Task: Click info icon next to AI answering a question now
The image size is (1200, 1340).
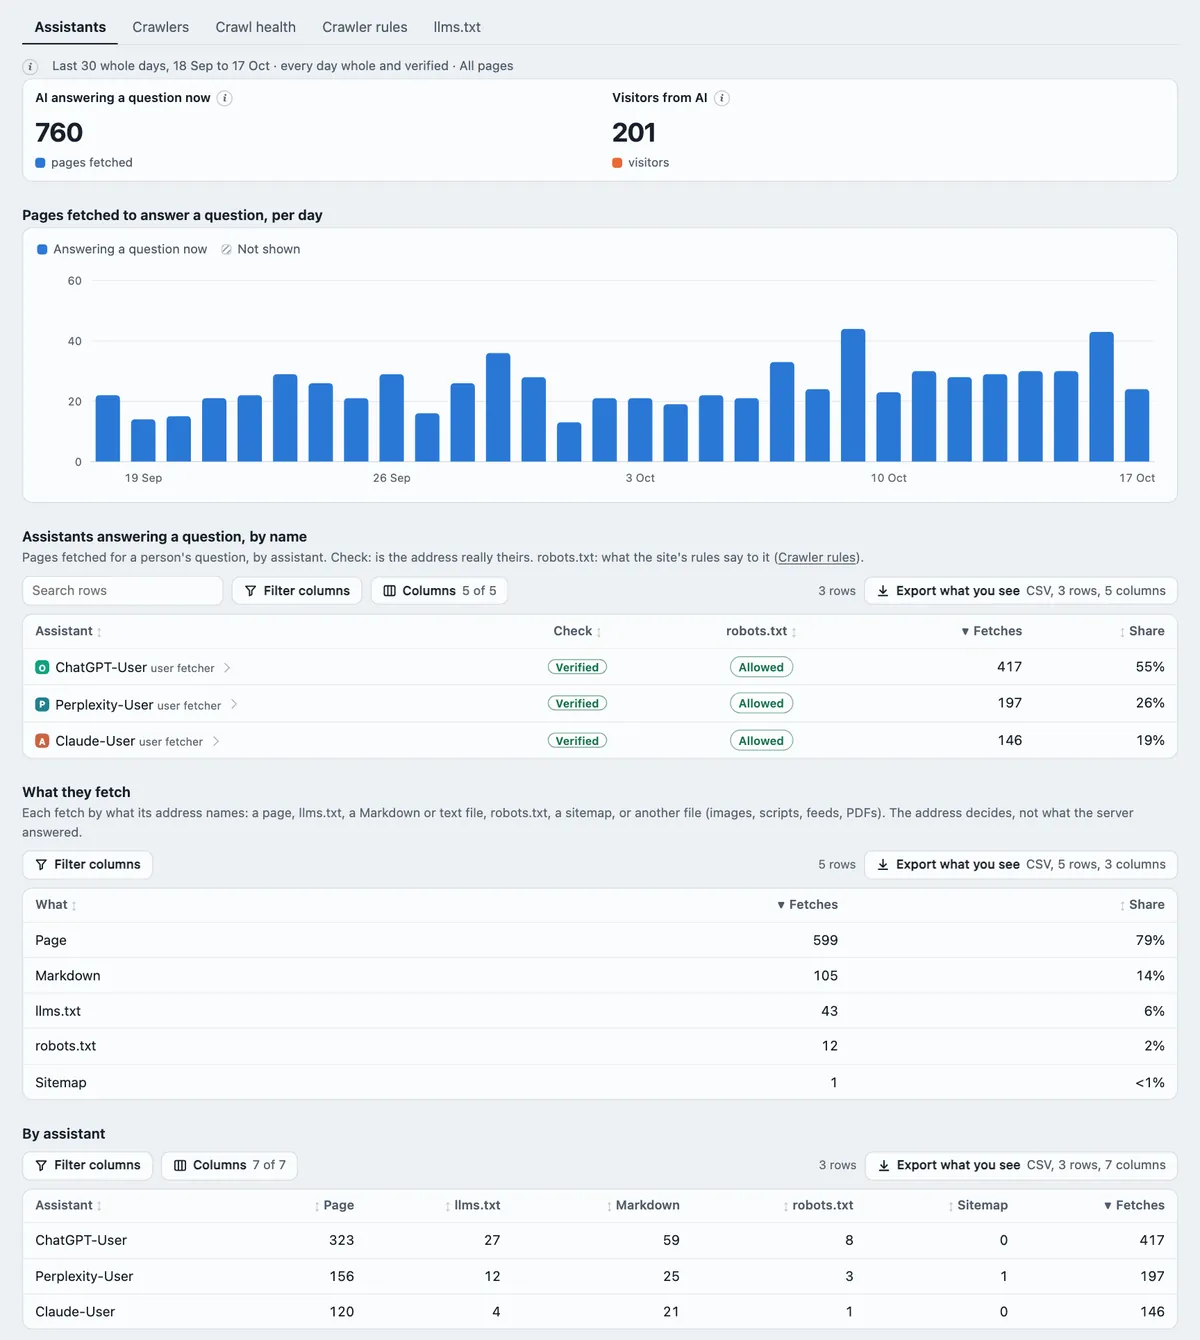Action: (x=225, y=98)
